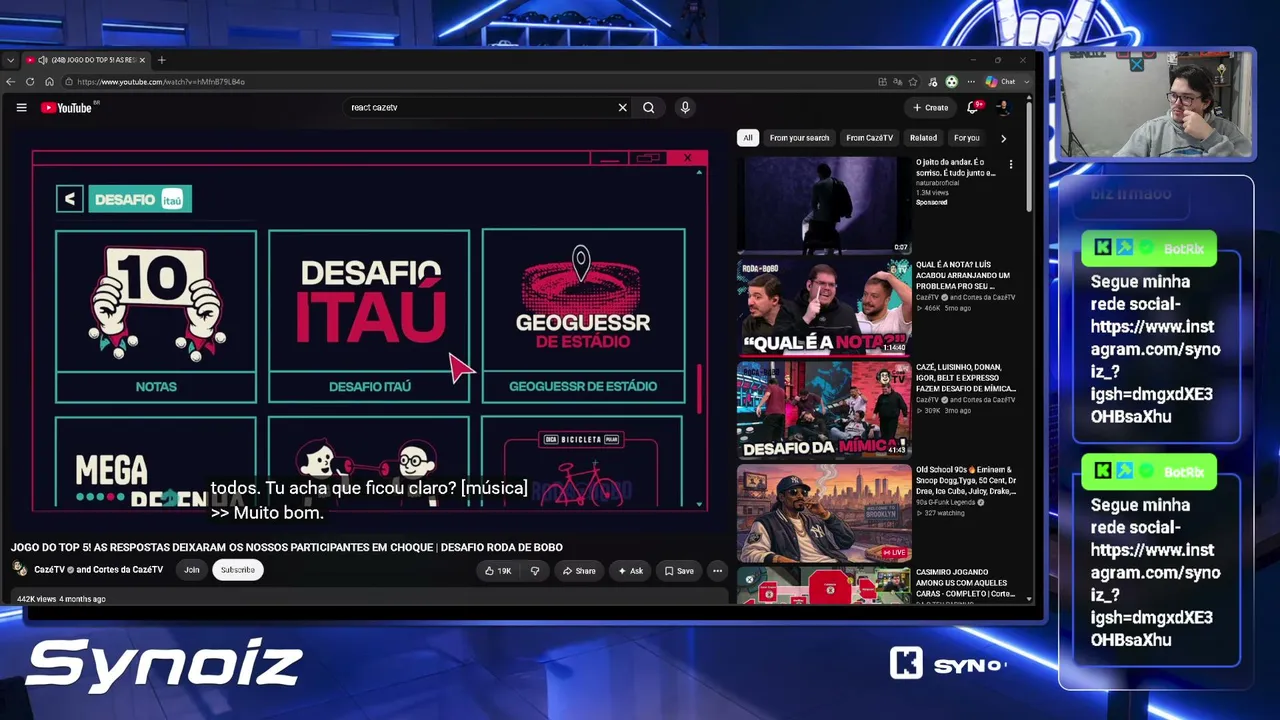Open more actions under the video
1280x720 pixels.
[717, 571]
